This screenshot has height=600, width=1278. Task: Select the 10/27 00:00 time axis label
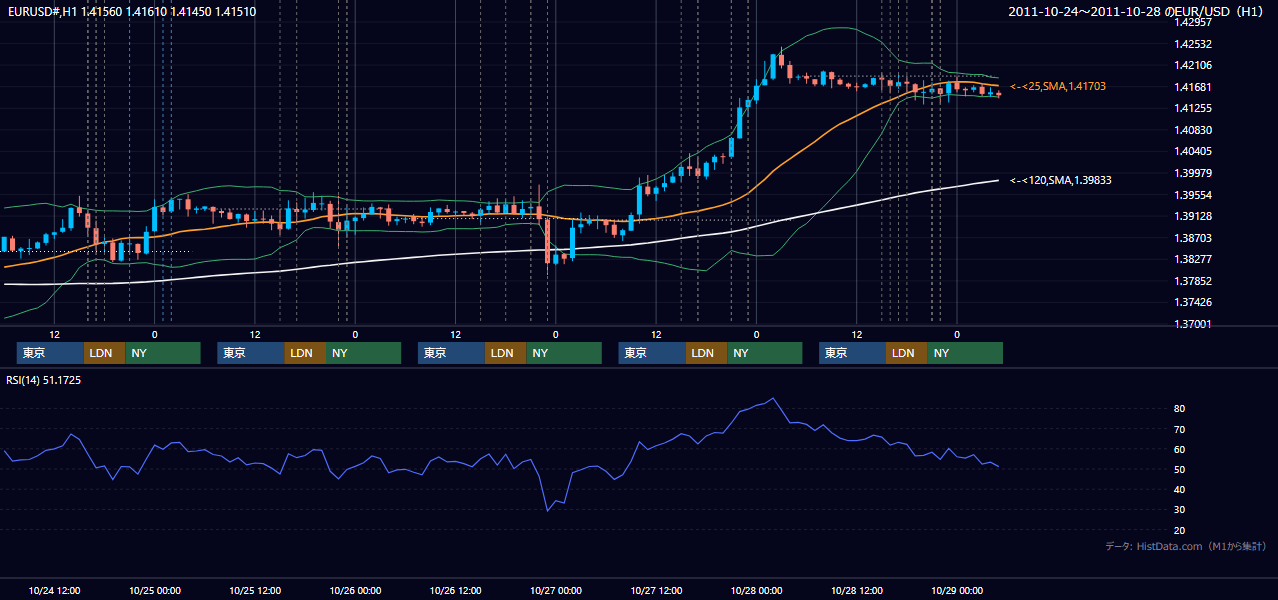556,590
